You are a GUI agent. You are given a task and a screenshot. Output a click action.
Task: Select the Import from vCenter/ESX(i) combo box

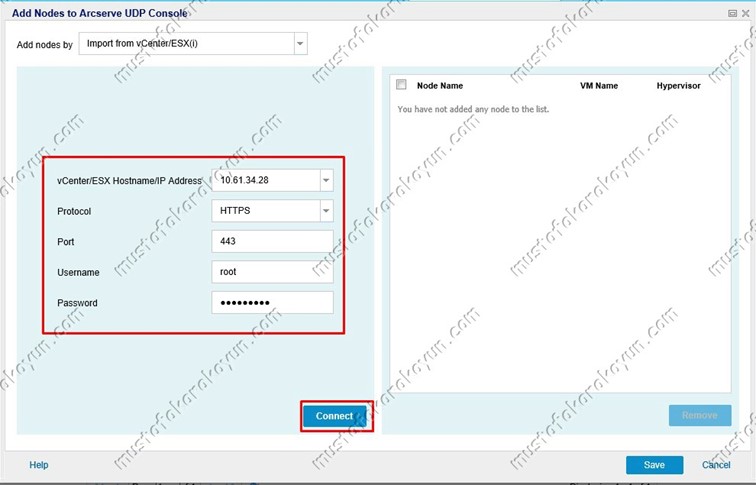193,43
